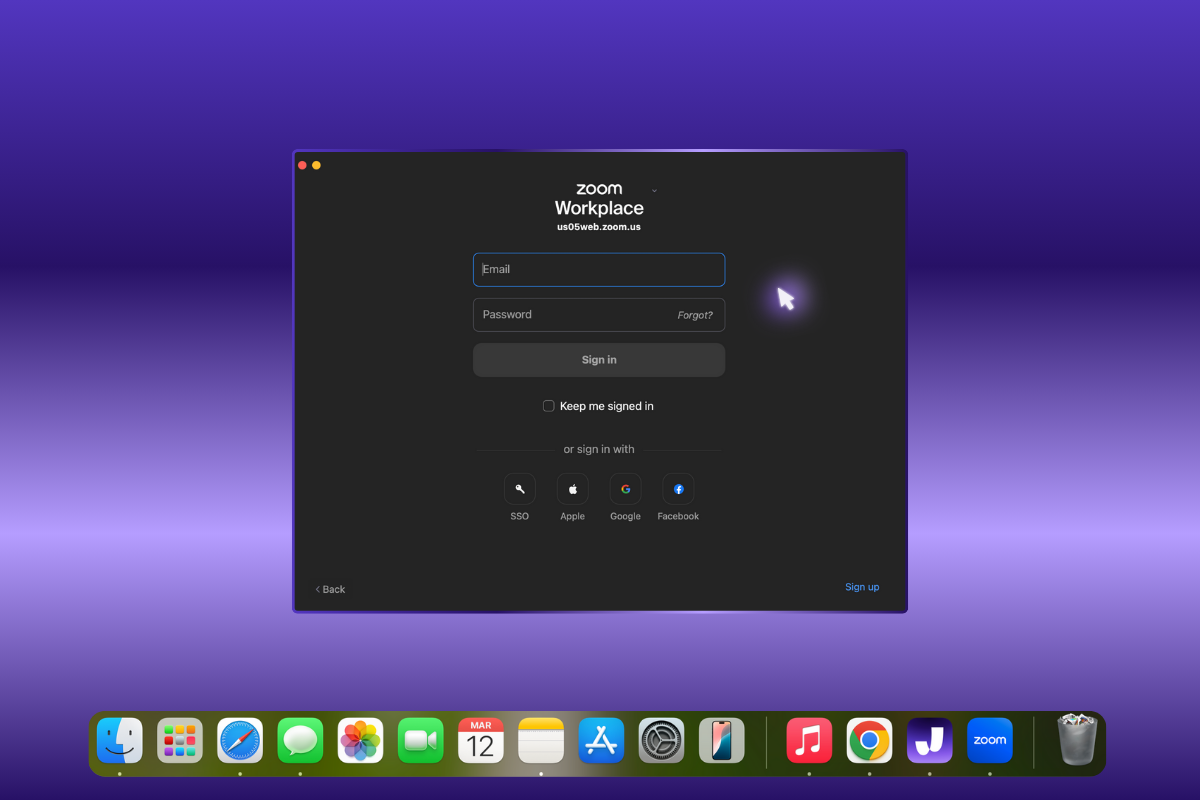Open Finder from the dock
The height and width of the screenshot is (800, 1200).
point(120,741)
